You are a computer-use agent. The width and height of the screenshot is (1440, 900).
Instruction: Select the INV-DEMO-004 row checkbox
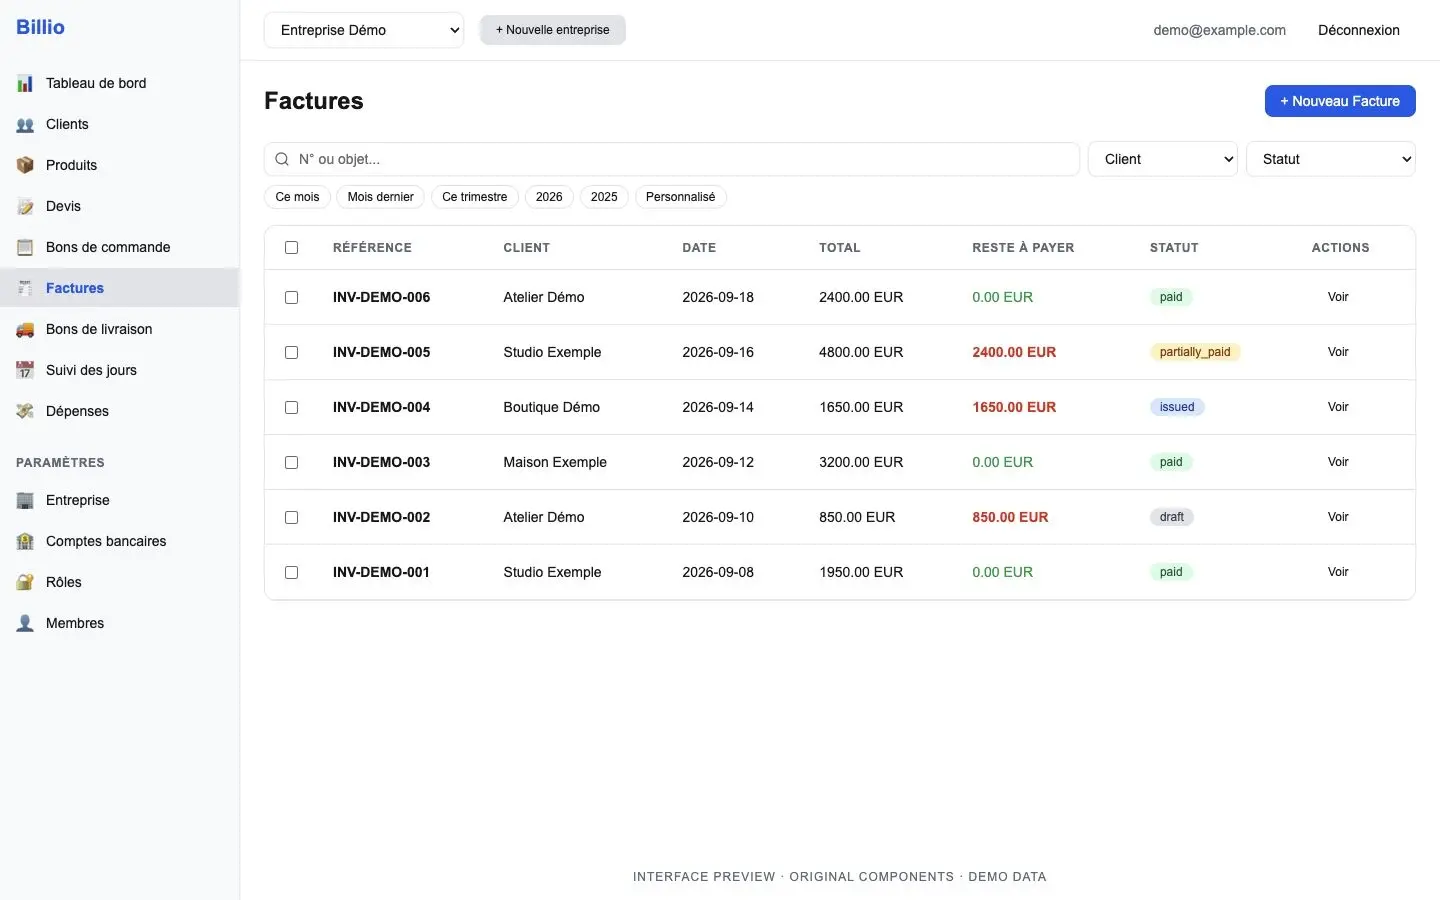pos(292,407)
